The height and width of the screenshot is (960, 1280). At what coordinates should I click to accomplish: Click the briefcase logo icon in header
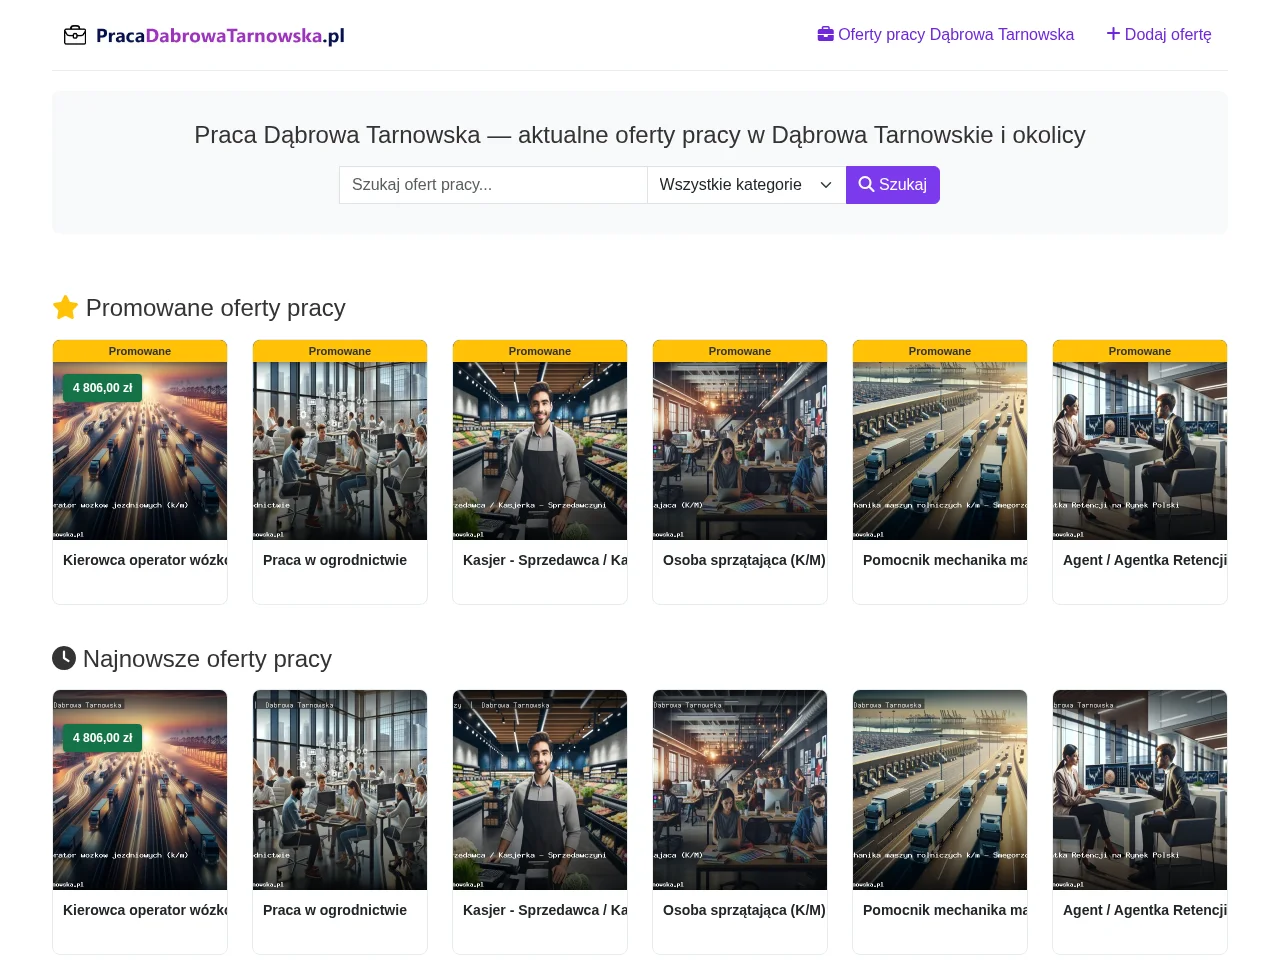[75, 36]
